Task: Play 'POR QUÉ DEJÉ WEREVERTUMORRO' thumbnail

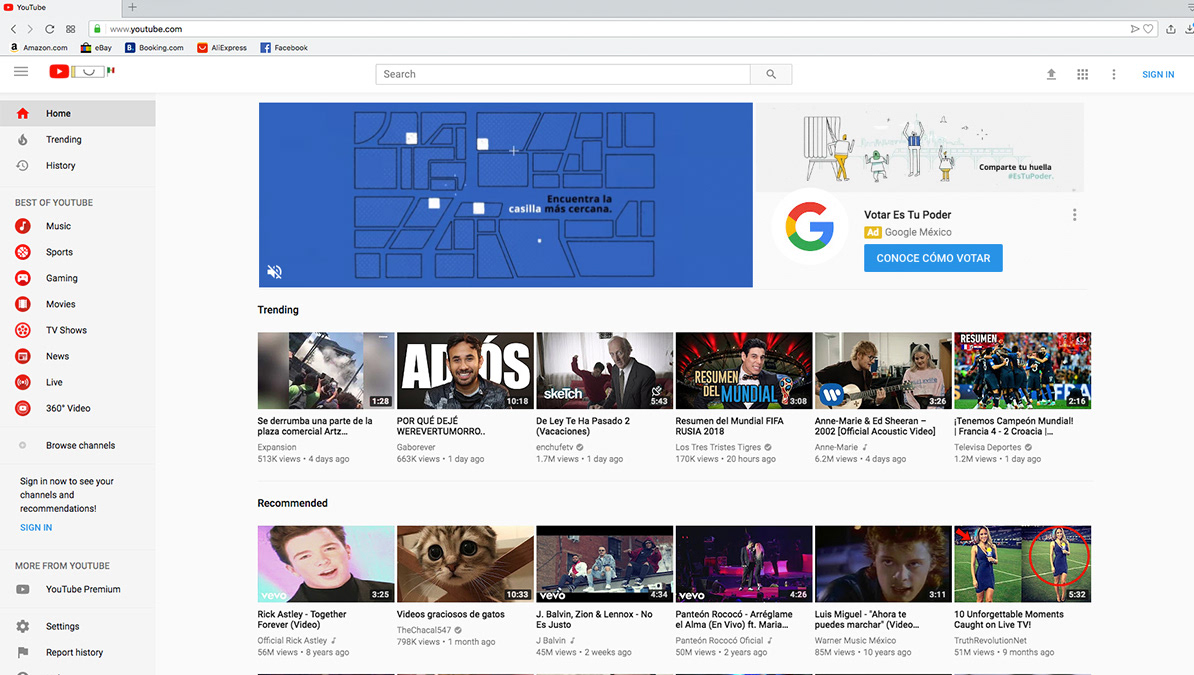Action: (465, 370)
